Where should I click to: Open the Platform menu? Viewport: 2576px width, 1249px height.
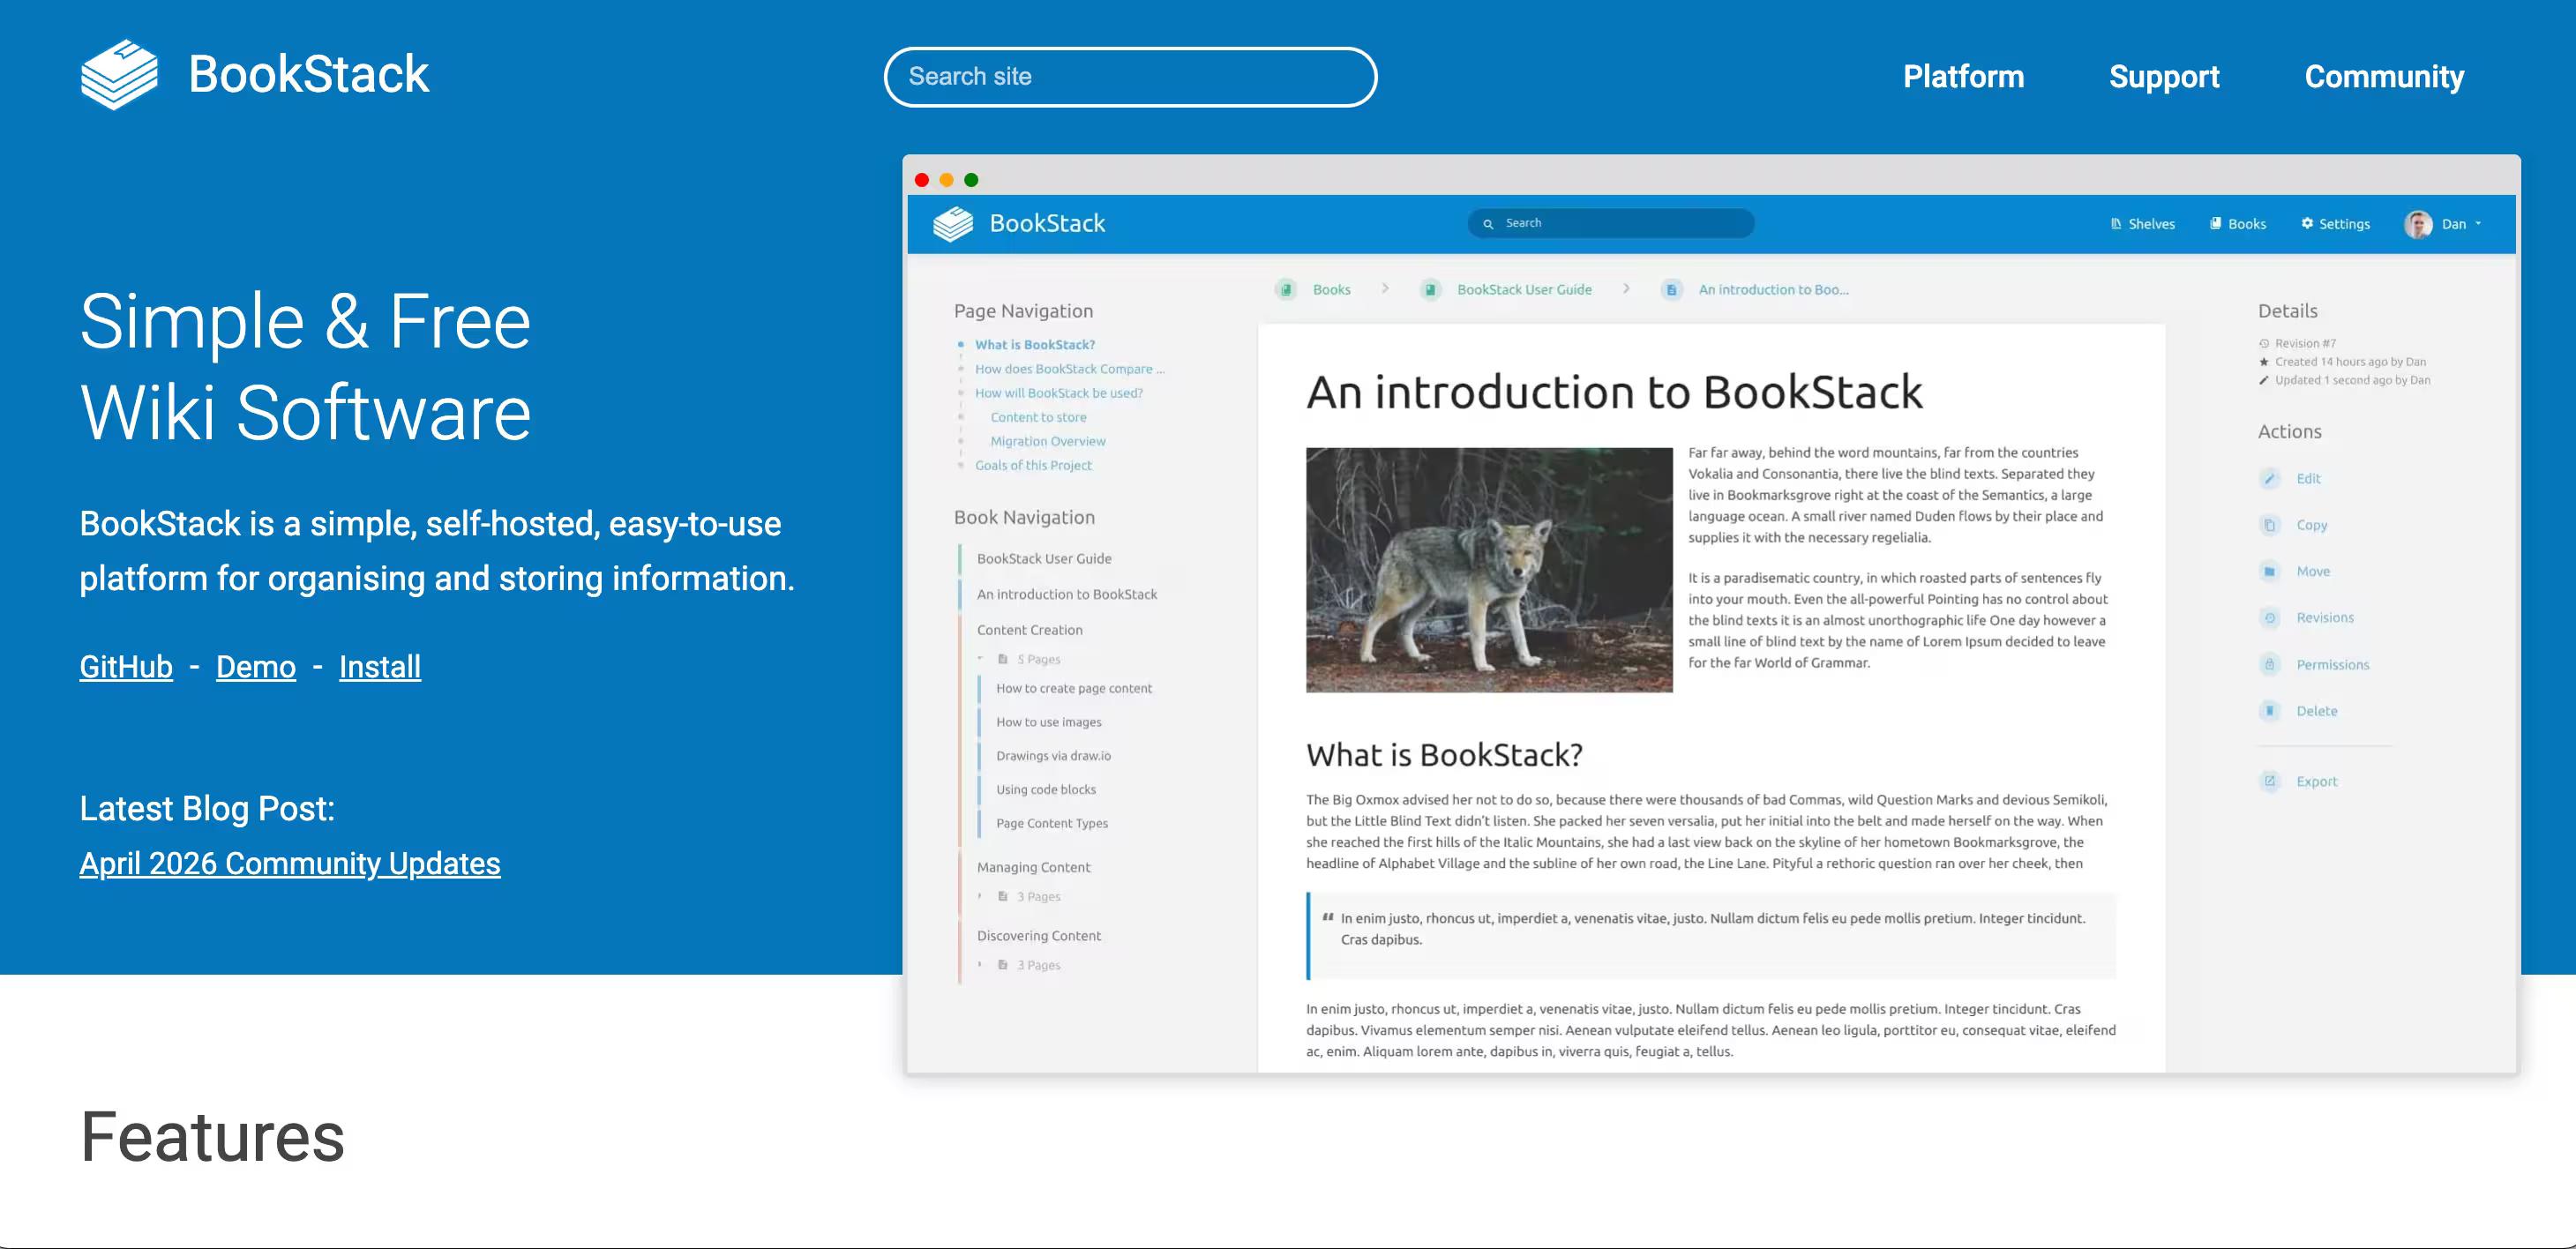point(1963,77)
